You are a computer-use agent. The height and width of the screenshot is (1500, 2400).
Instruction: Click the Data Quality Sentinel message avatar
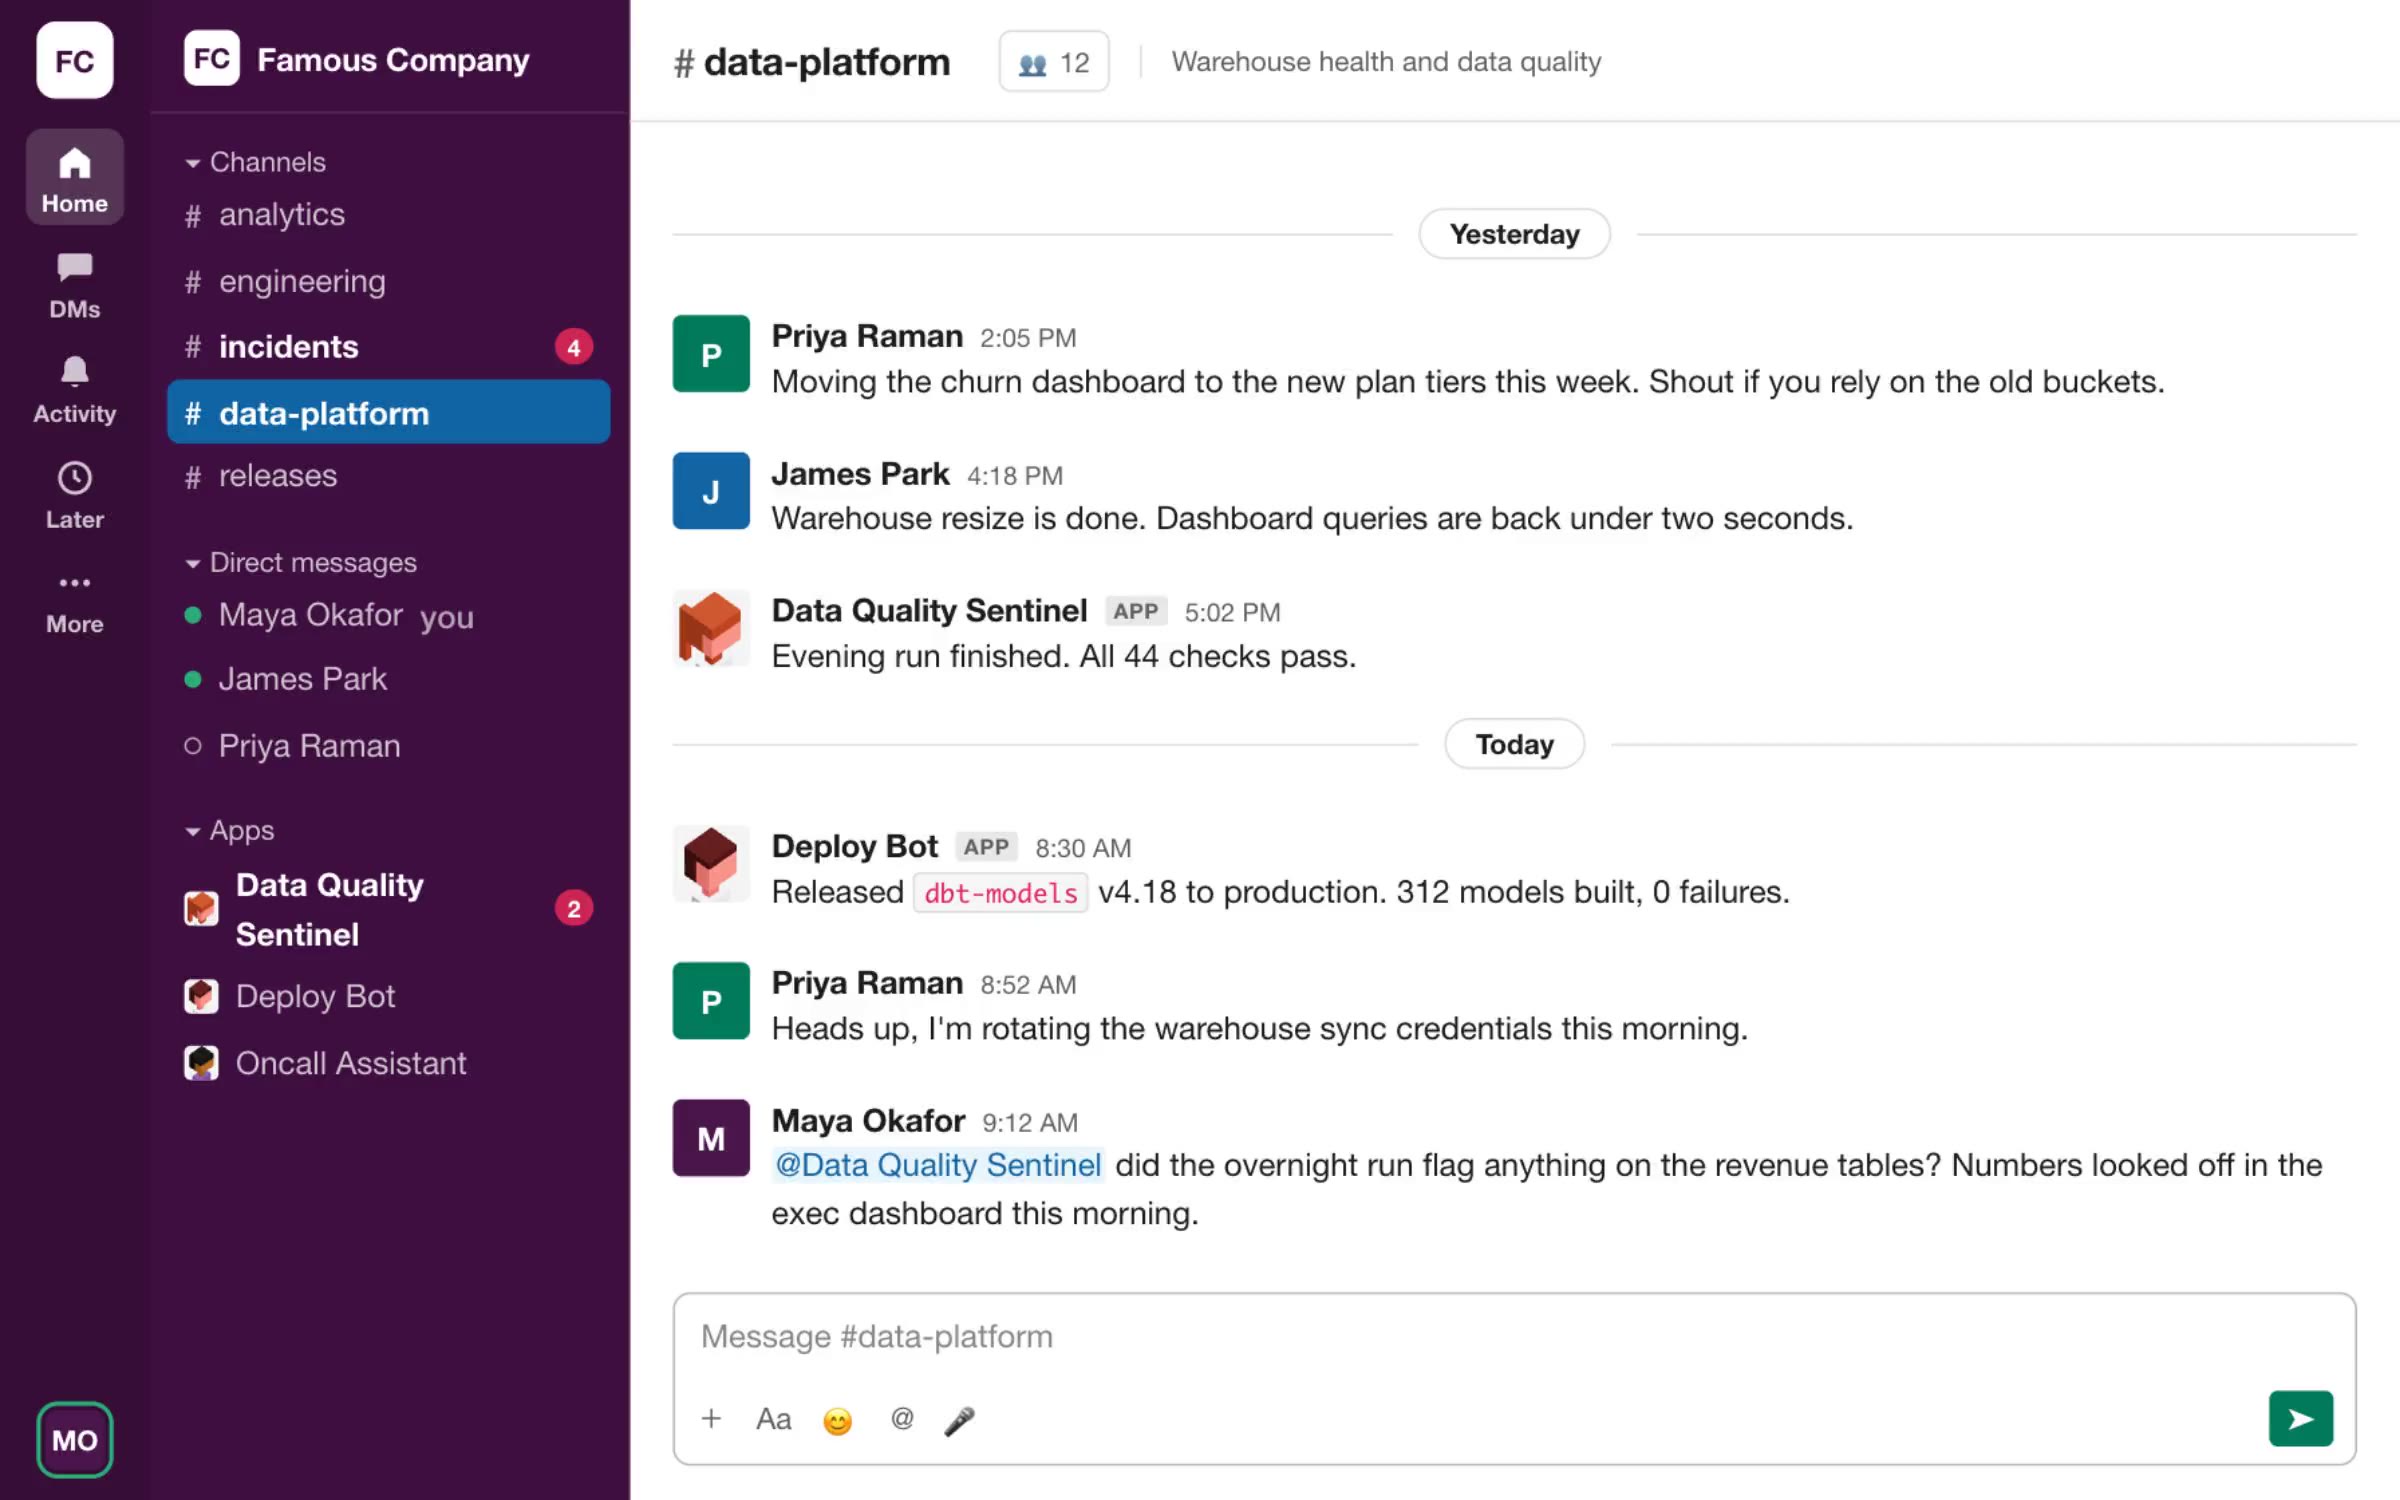click(x=711, y=628)
